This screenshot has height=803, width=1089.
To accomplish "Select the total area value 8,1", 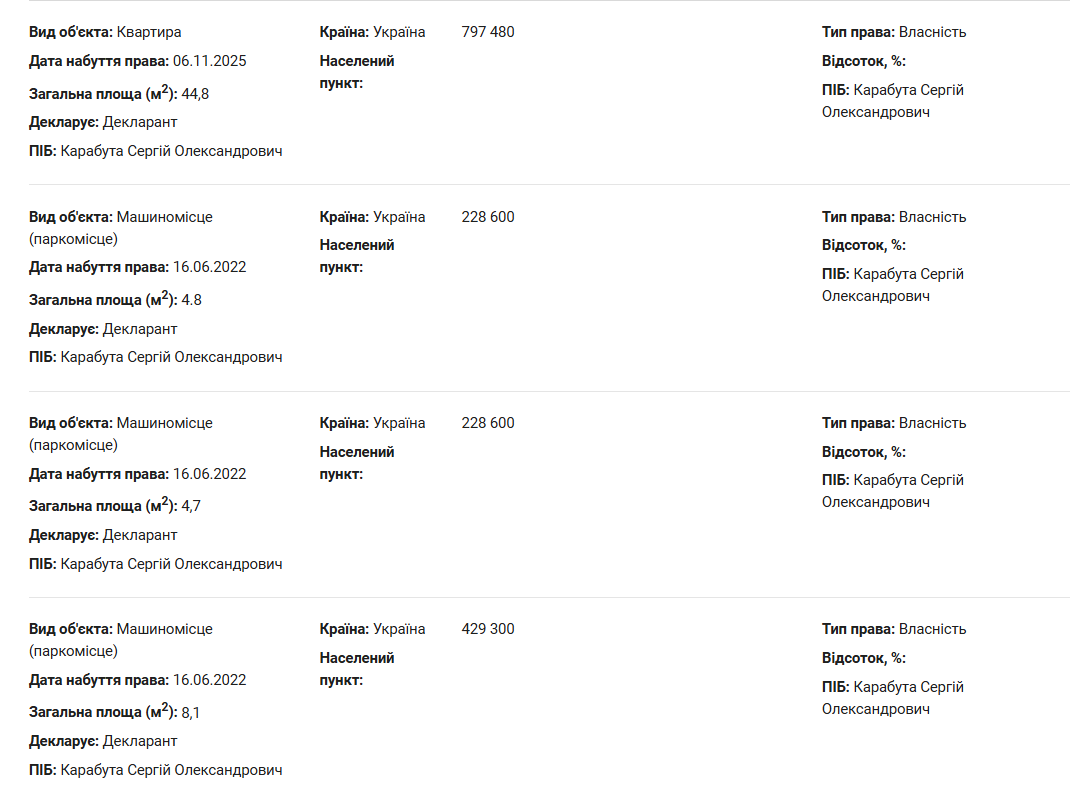I will click(x=191, y=712).
